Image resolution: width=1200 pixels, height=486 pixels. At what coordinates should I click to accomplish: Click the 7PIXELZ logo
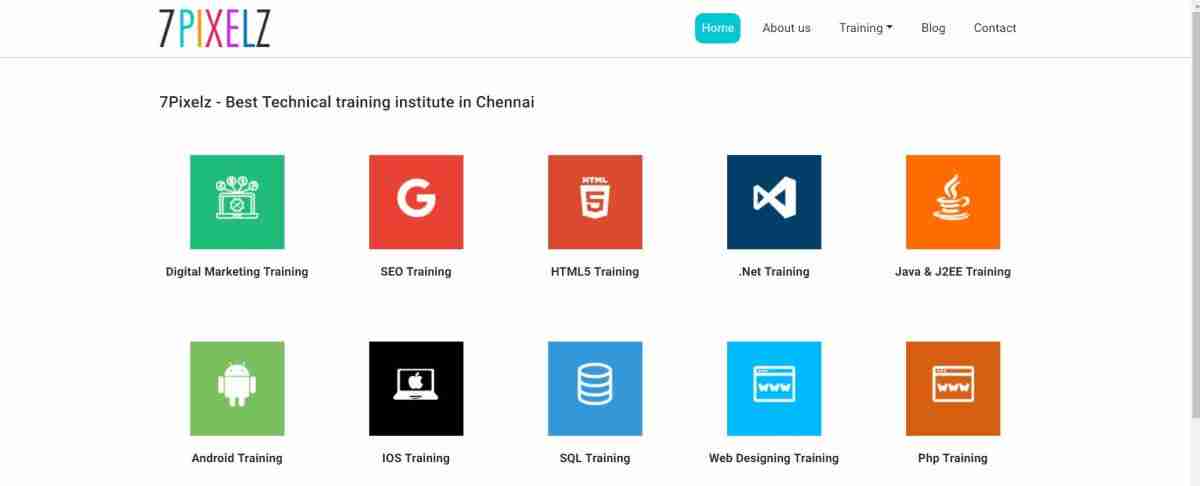tap(214, 28)
